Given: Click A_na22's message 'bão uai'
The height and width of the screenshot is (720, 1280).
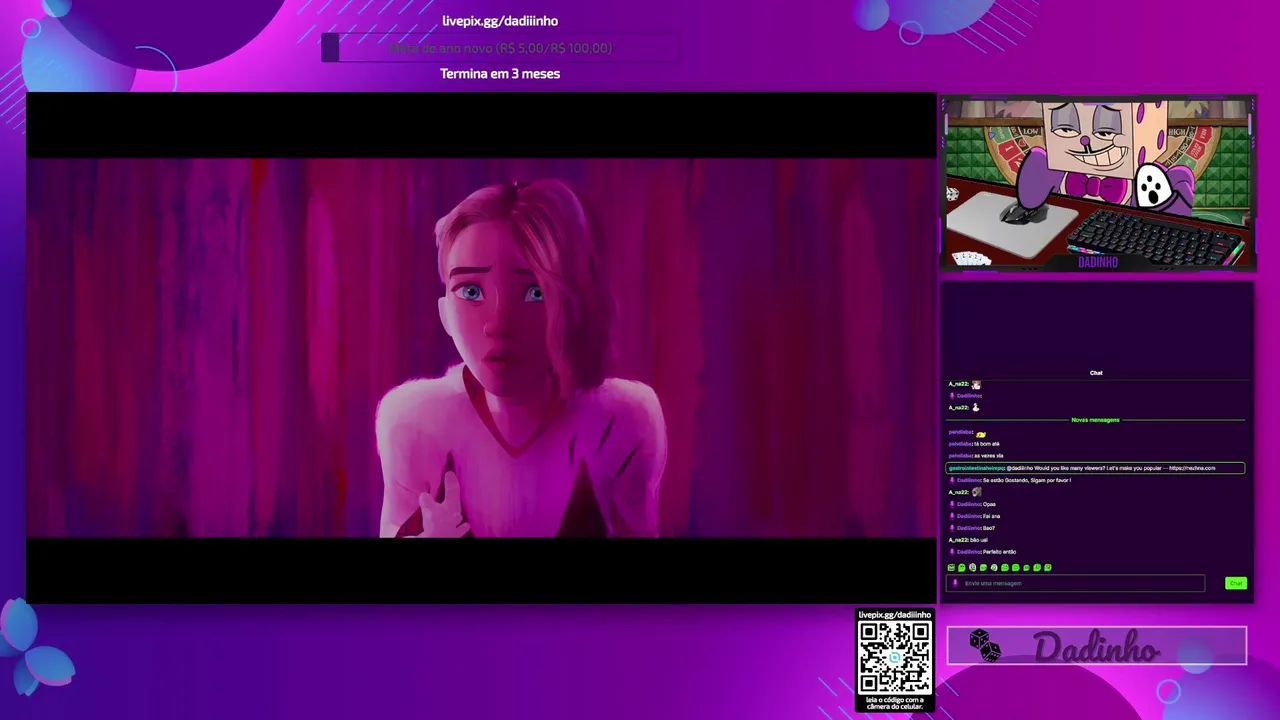Looking at the screenshot, I should coord(979,540).
